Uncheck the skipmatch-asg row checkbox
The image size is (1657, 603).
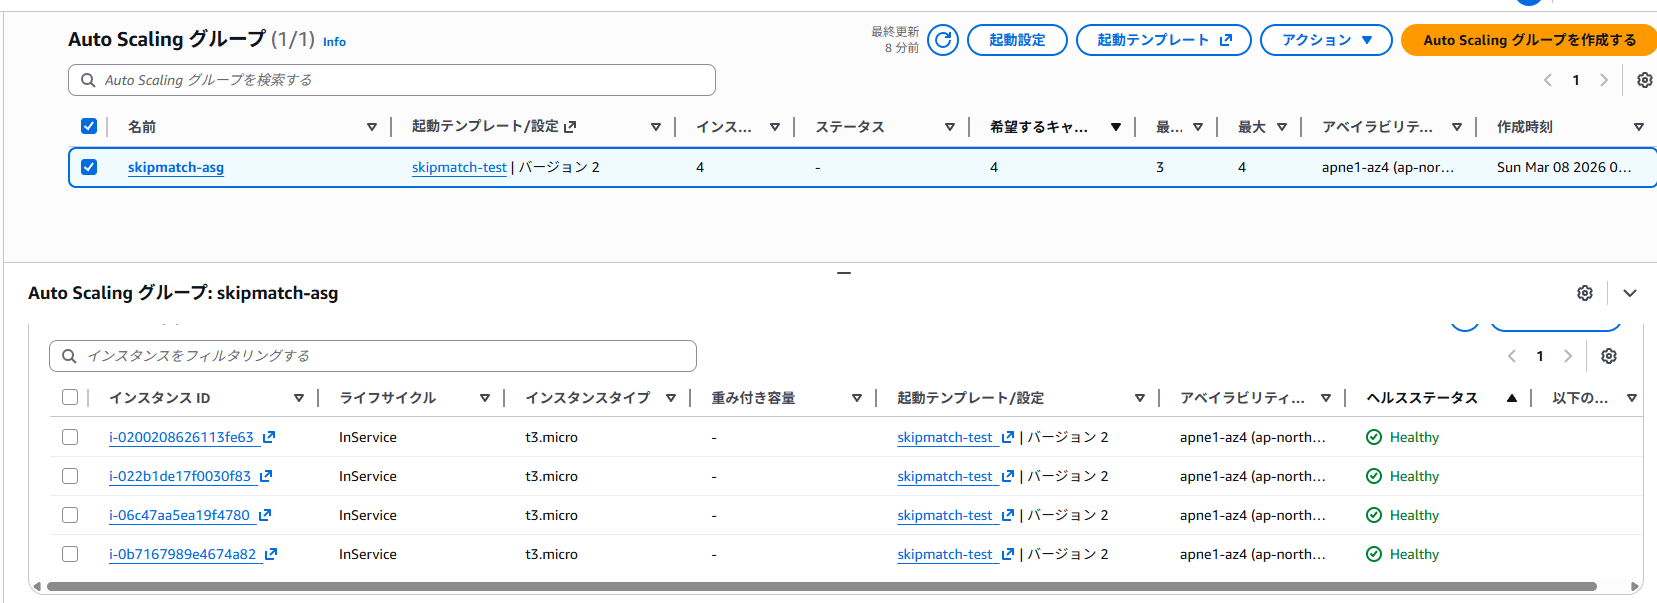click(89, 167)
